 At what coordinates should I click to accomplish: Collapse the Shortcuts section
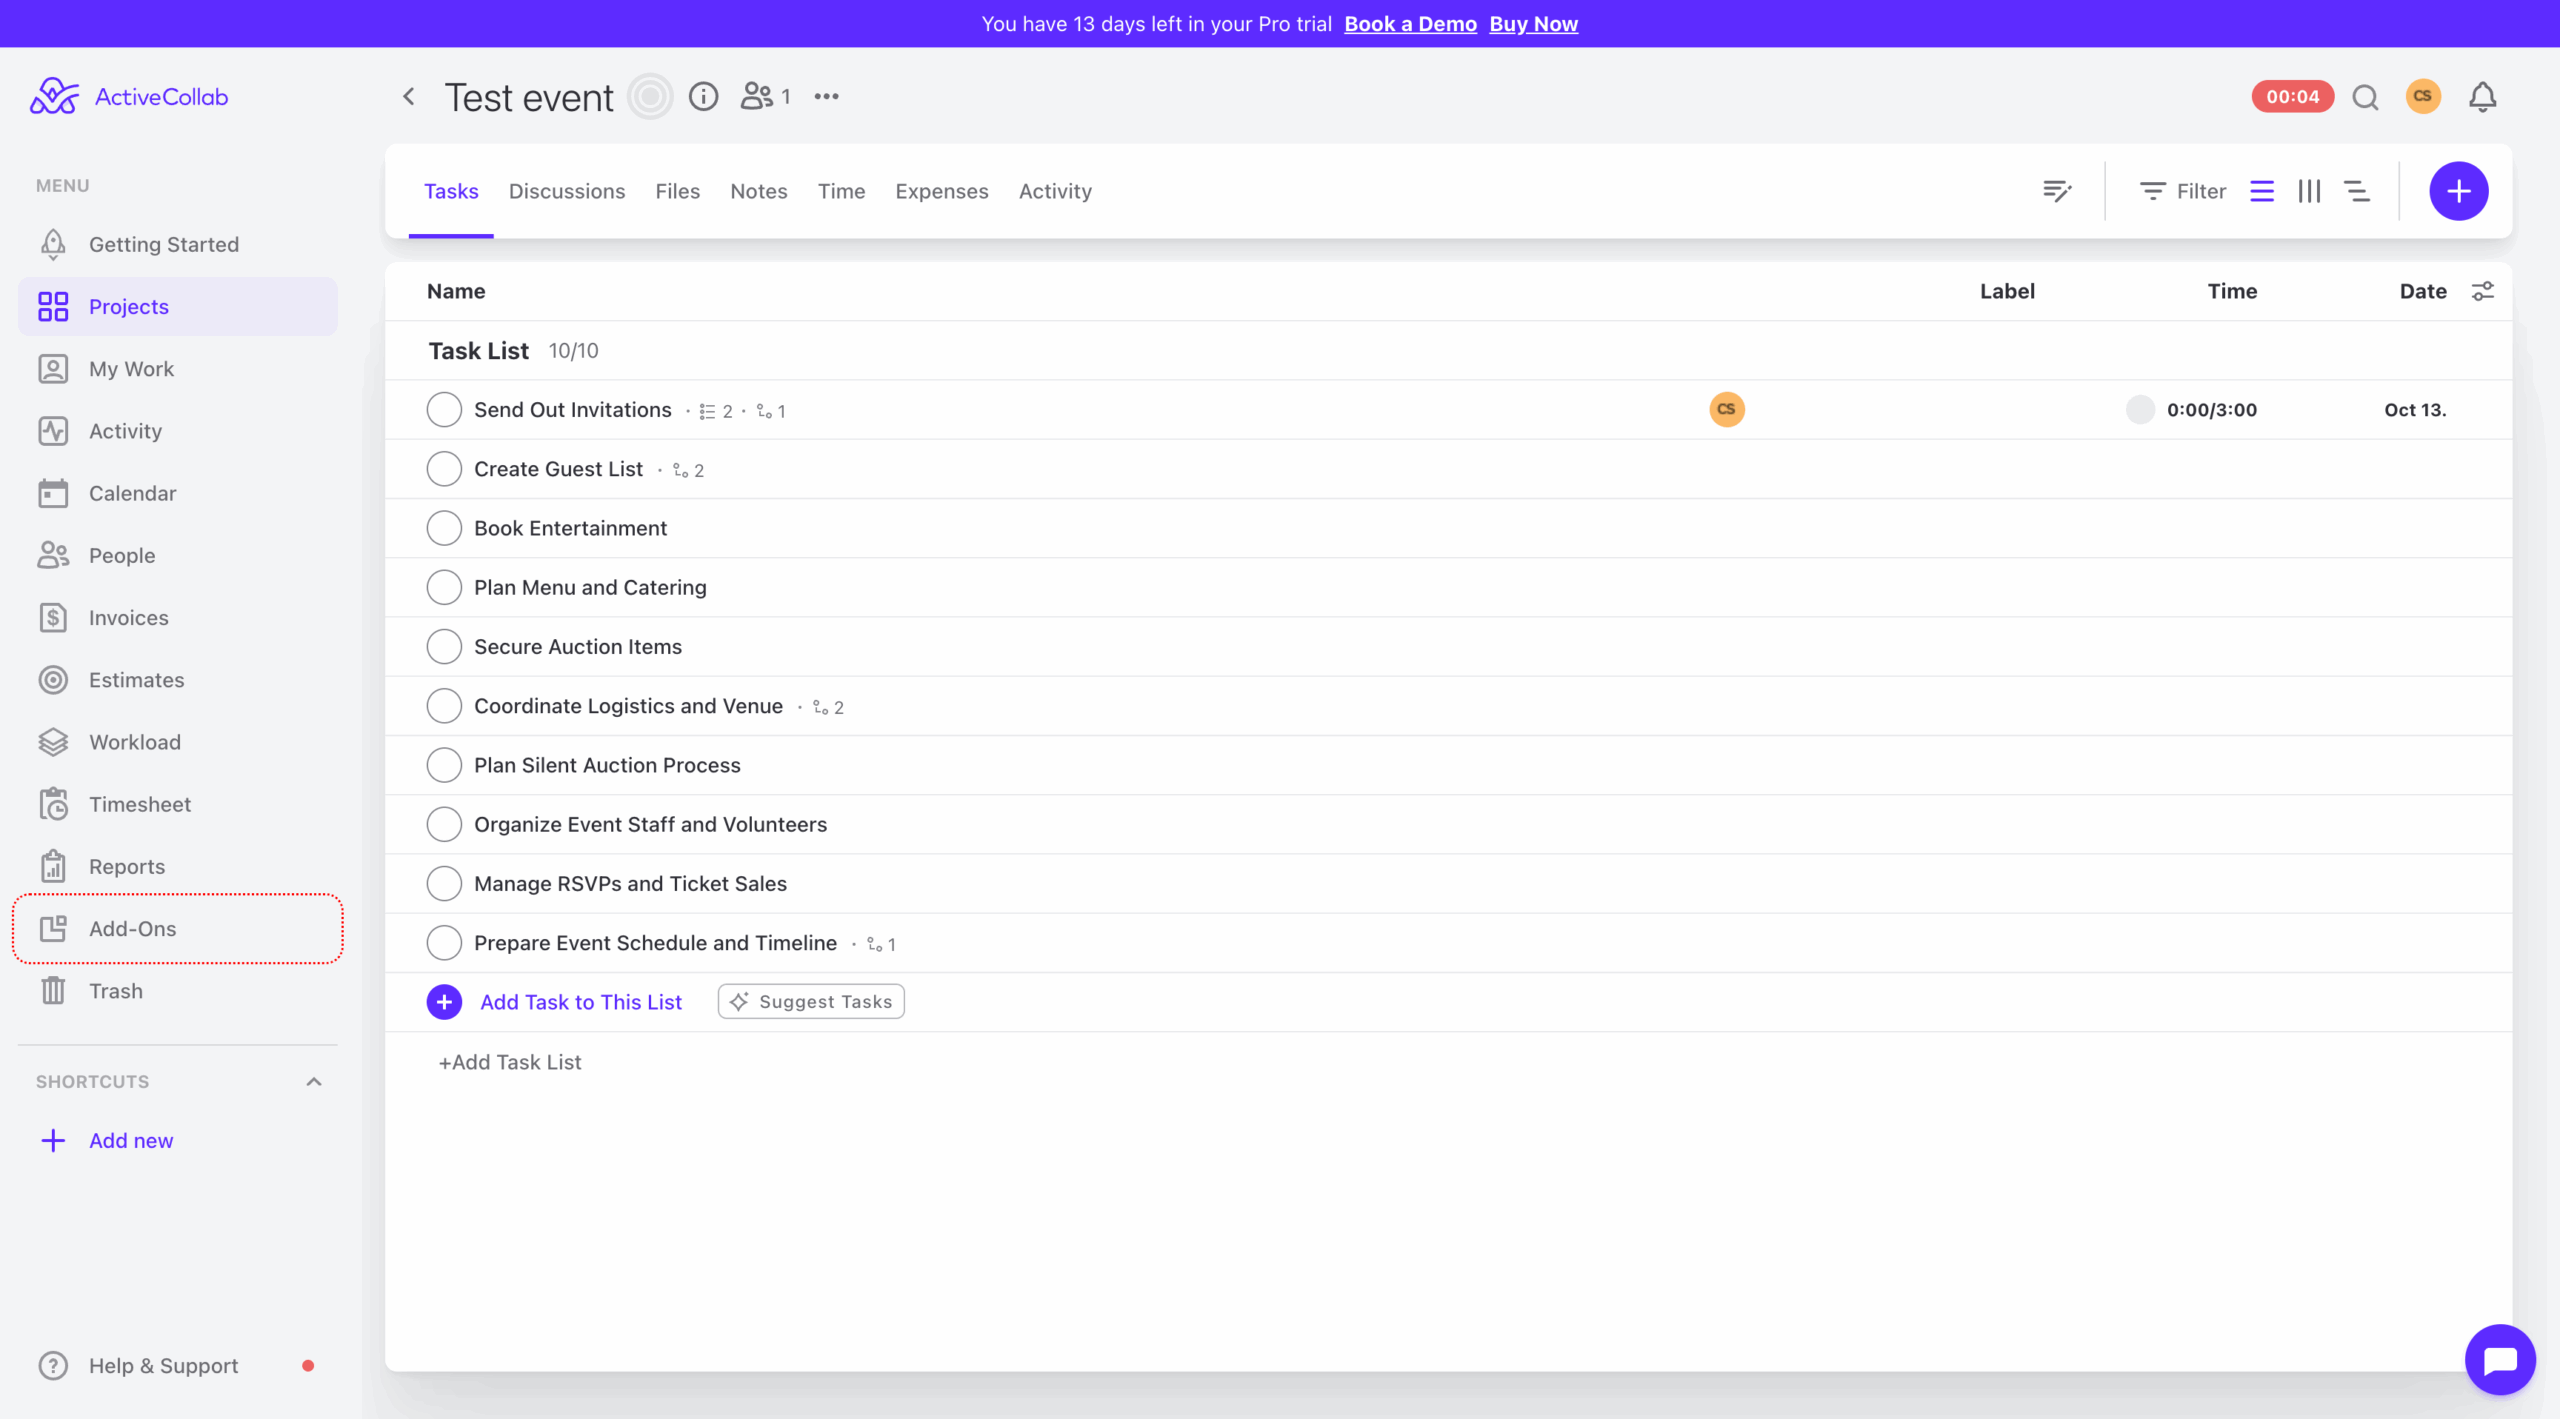tap(312, 1081)
